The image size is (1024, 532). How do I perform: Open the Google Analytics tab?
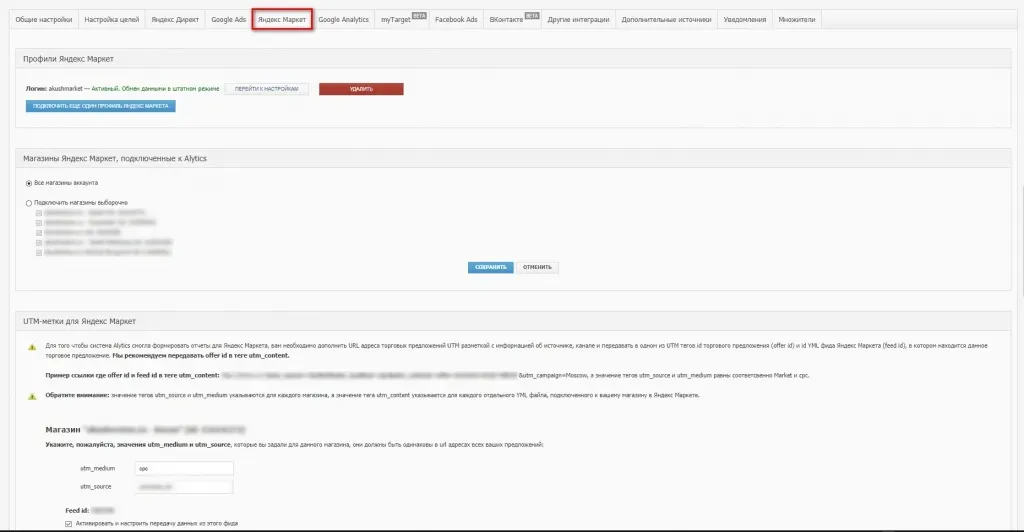(x=344, y=20)
